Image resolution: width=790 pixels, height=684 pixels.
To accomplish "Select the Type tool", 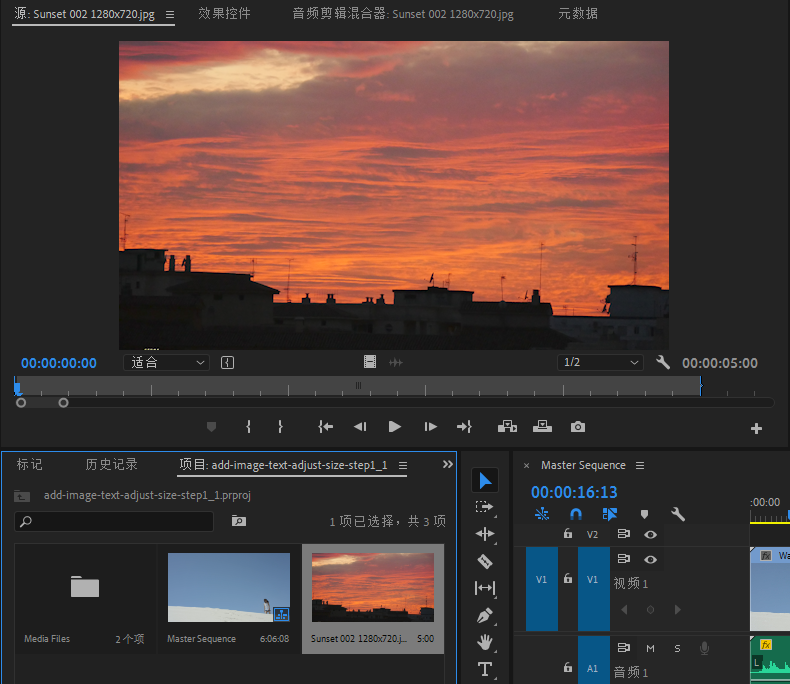I will [485, 669].
